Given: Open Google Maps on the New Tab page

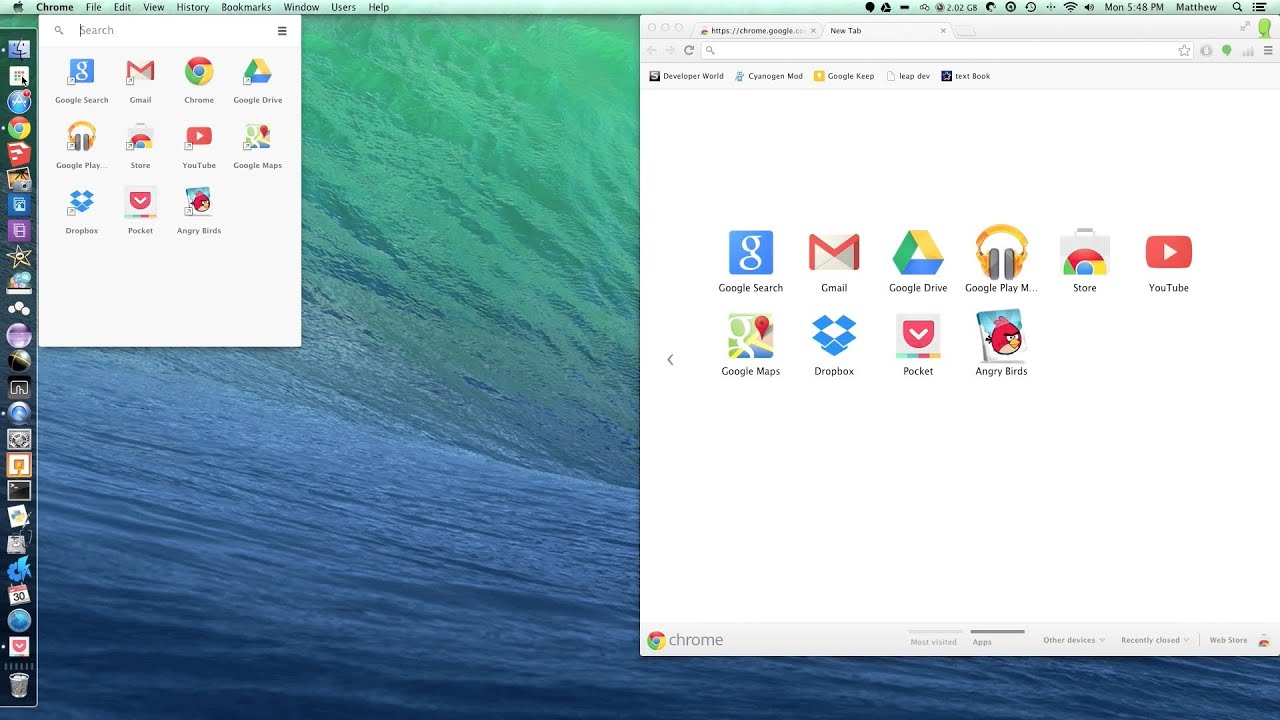Looking at the screenshot, I should click(x=751, y=345).
